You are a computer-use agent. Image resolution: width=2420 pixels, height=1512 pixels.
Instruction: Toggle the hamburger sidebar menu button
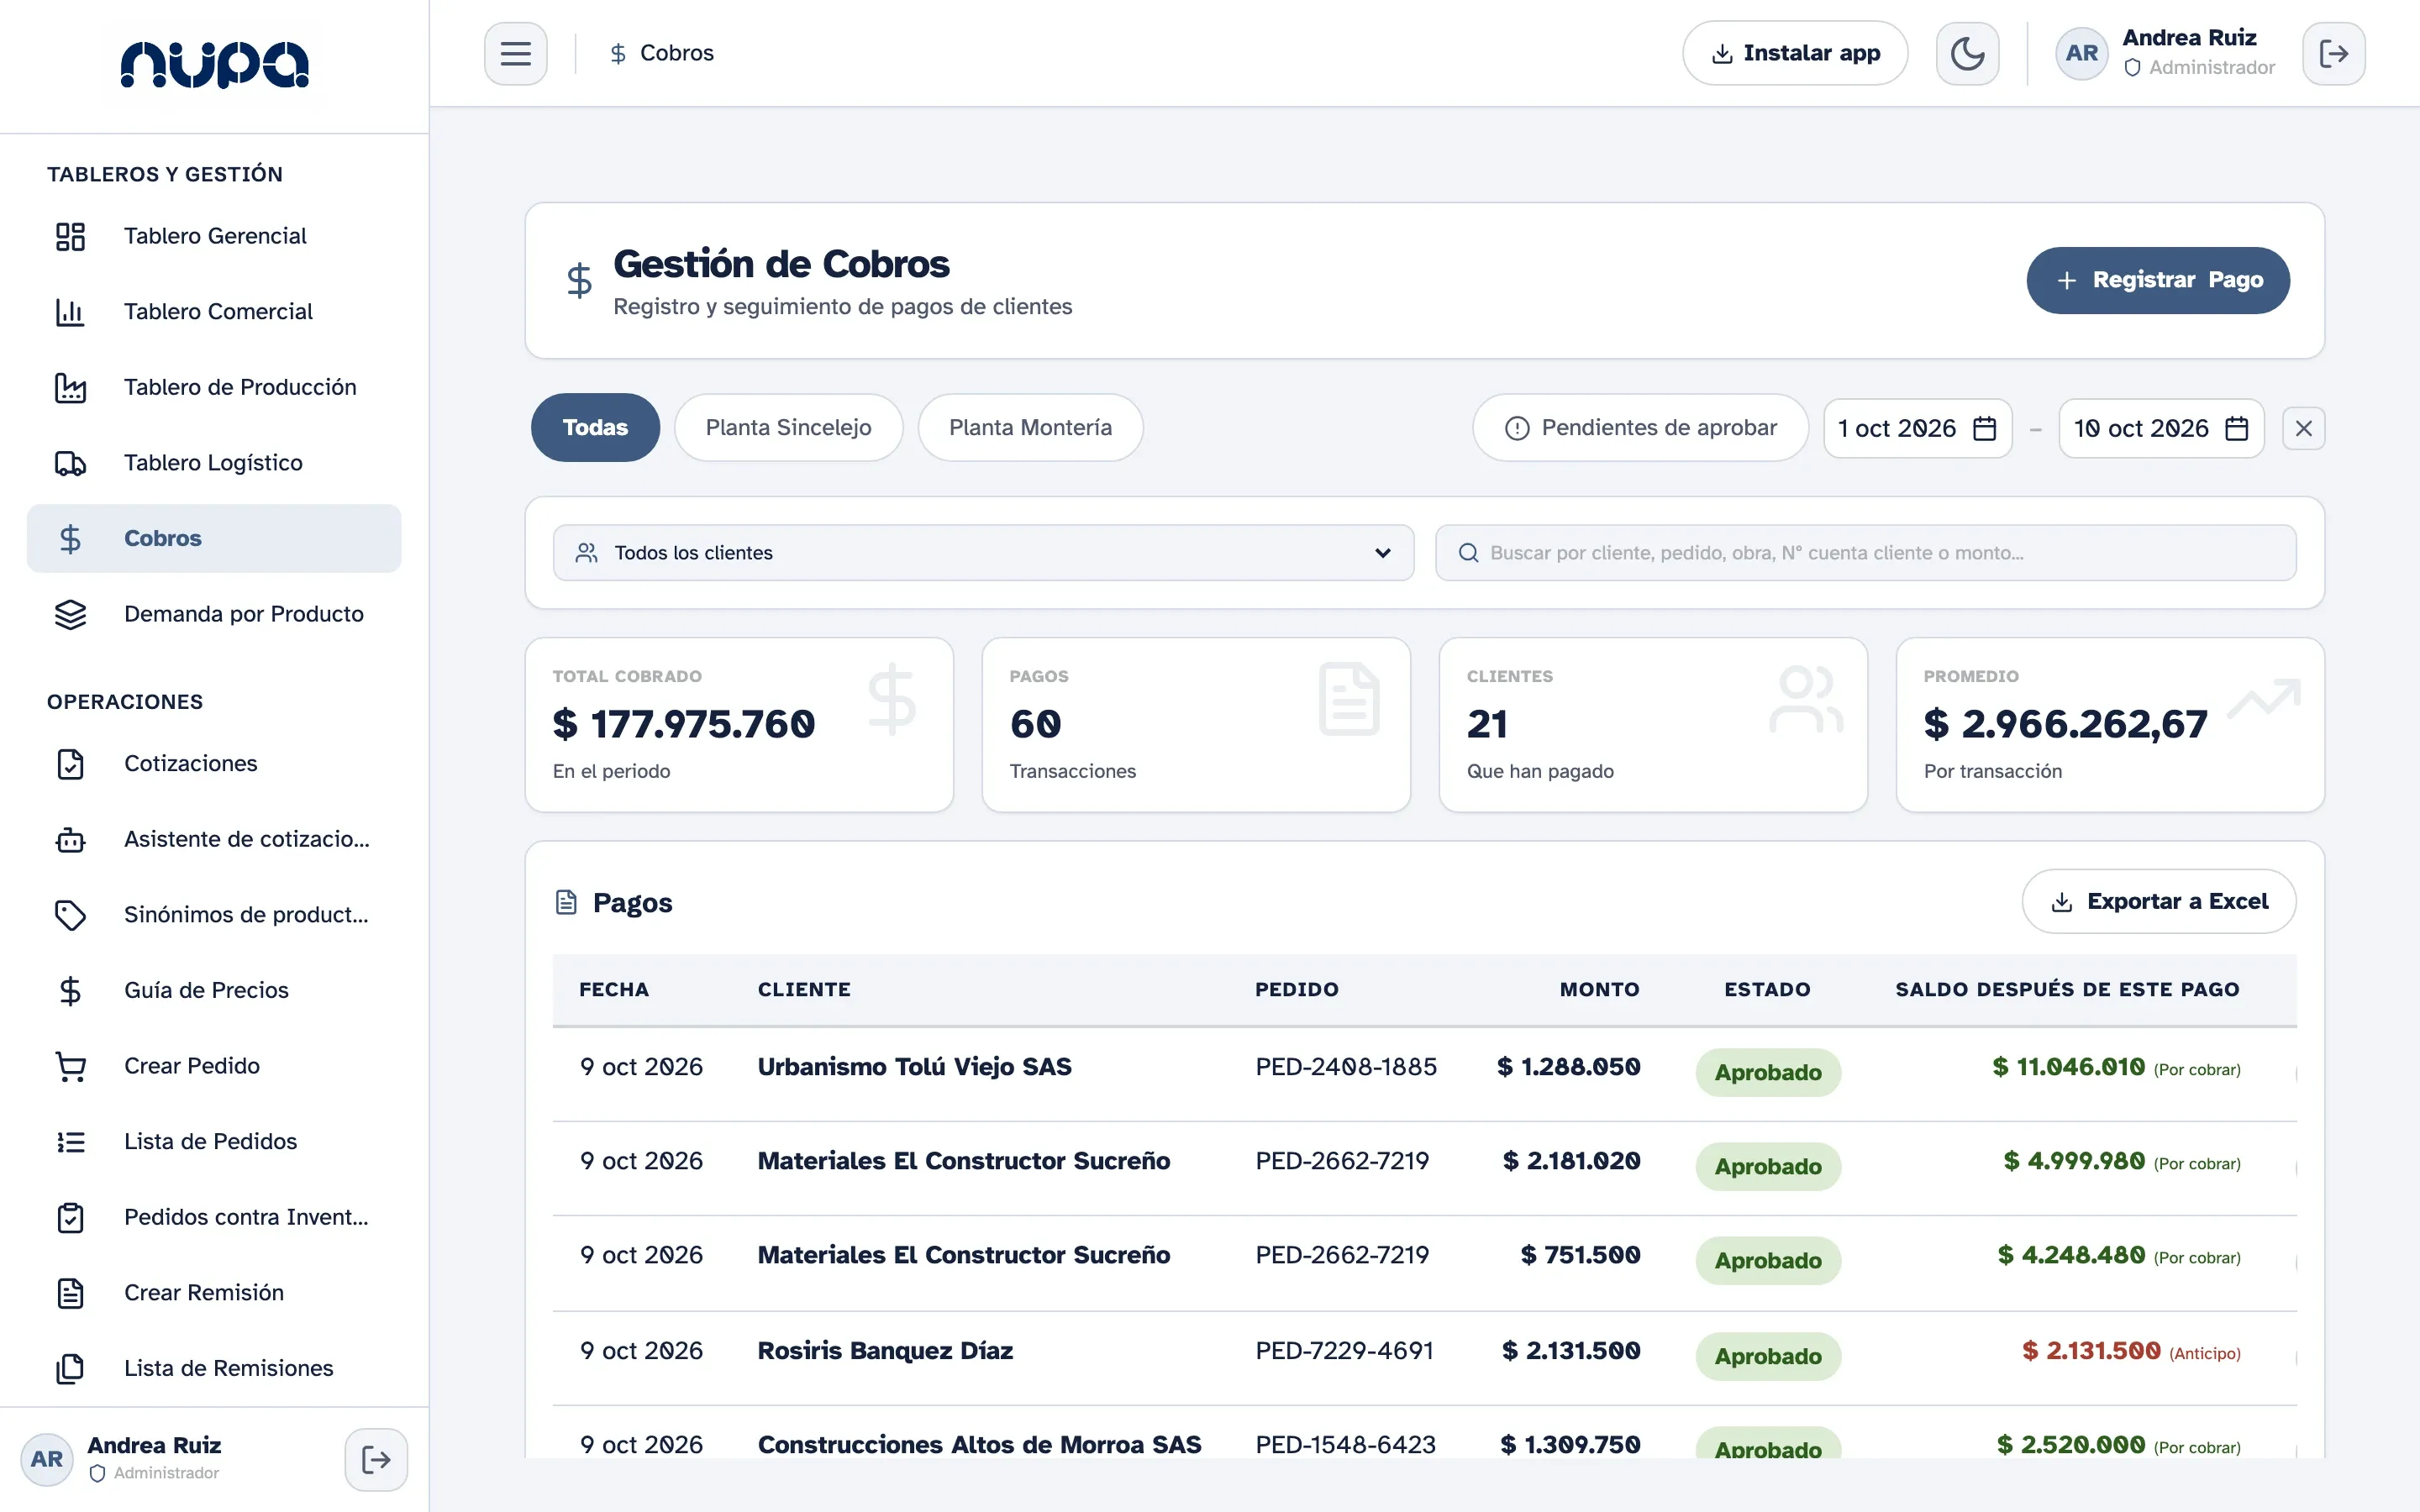[515, 53]
